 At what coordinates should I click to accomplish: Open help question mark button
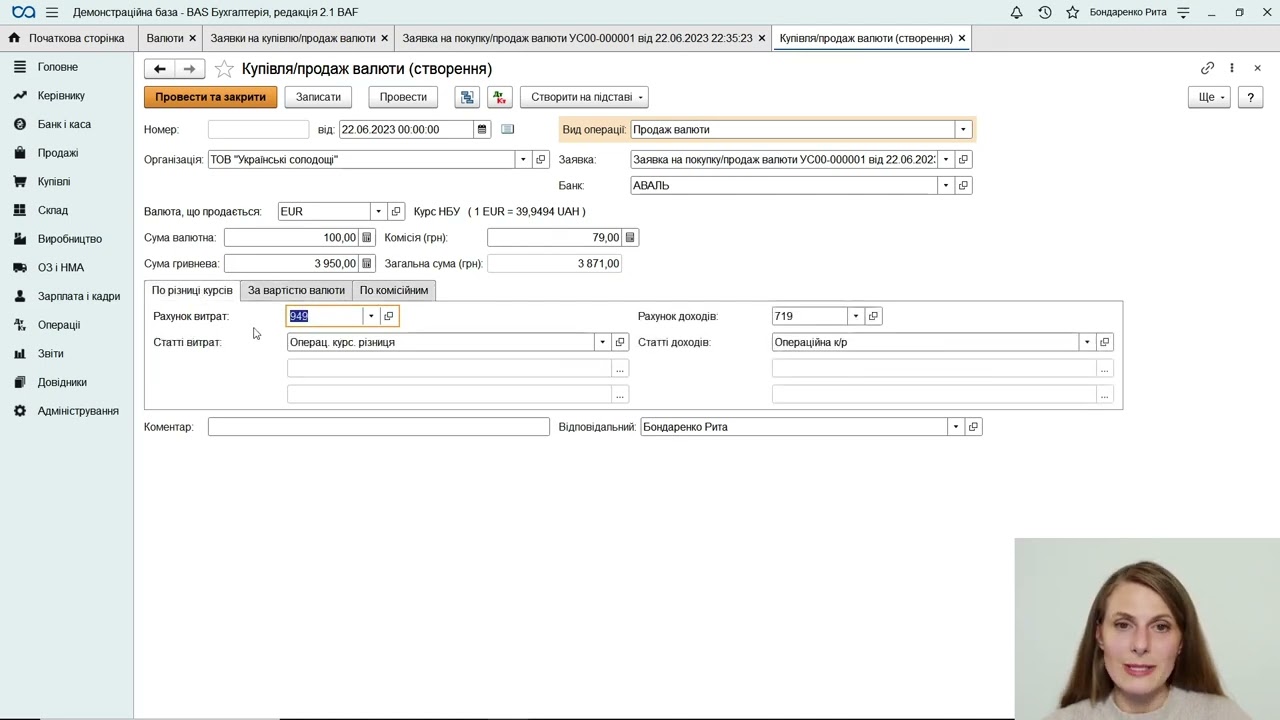1250,97
